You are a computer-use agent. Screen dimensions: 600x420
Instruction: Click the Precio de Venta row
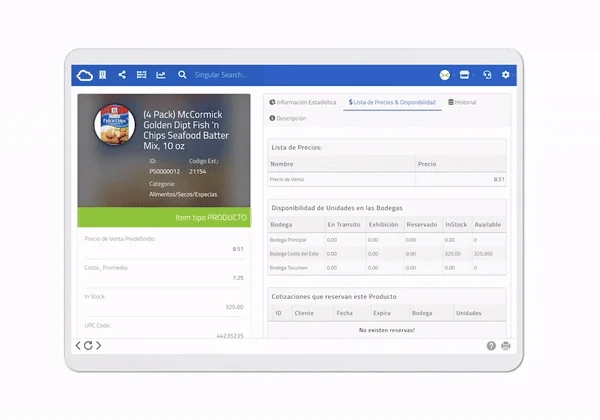point(387,179)
